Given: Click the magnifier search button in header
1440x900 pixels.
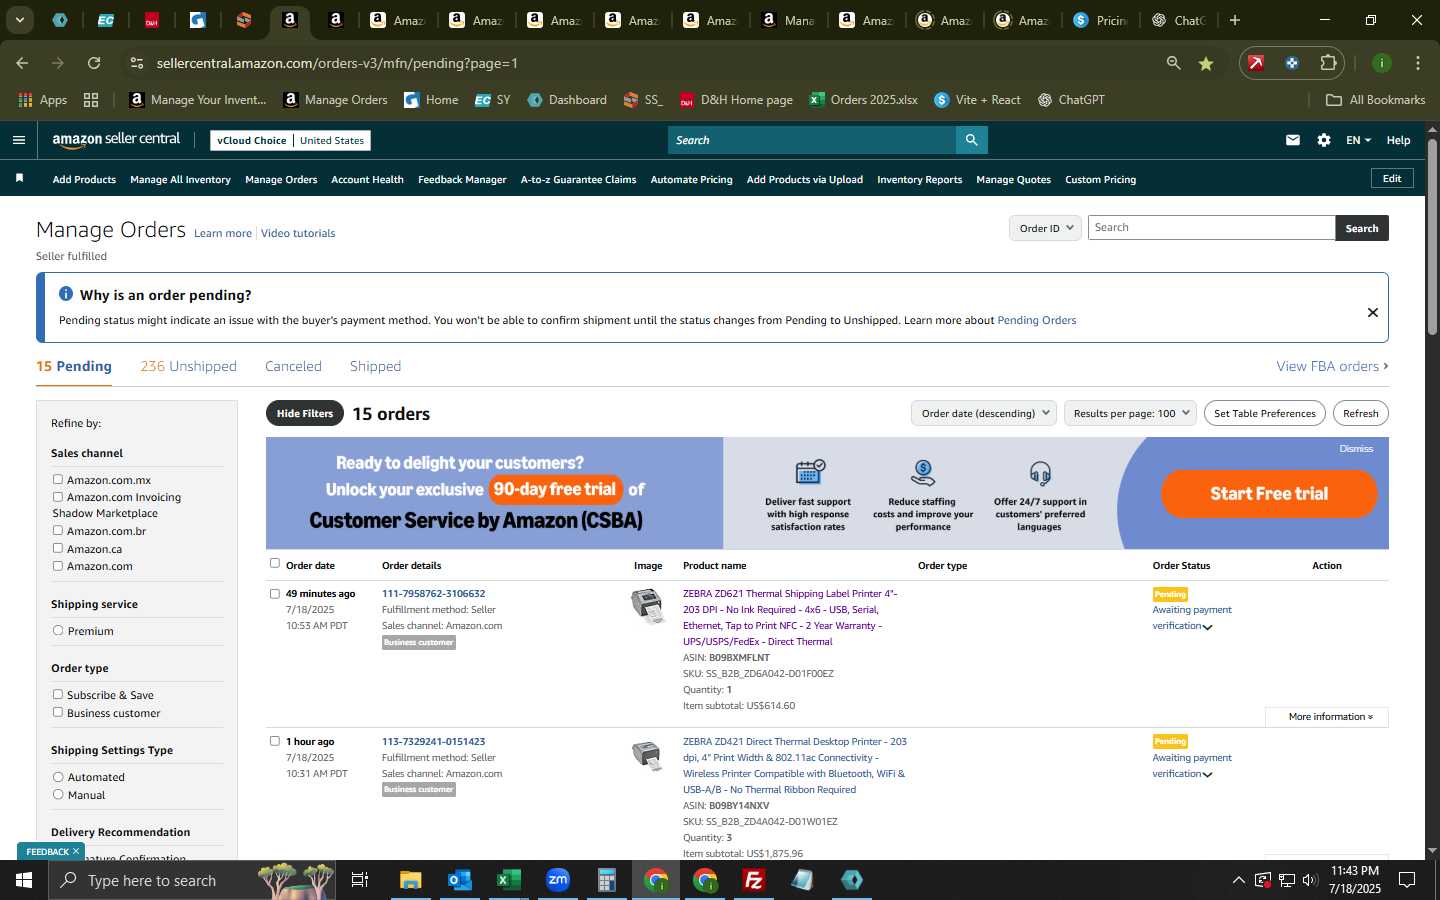Looking at the screenshot, I should [x=971, y=140].
